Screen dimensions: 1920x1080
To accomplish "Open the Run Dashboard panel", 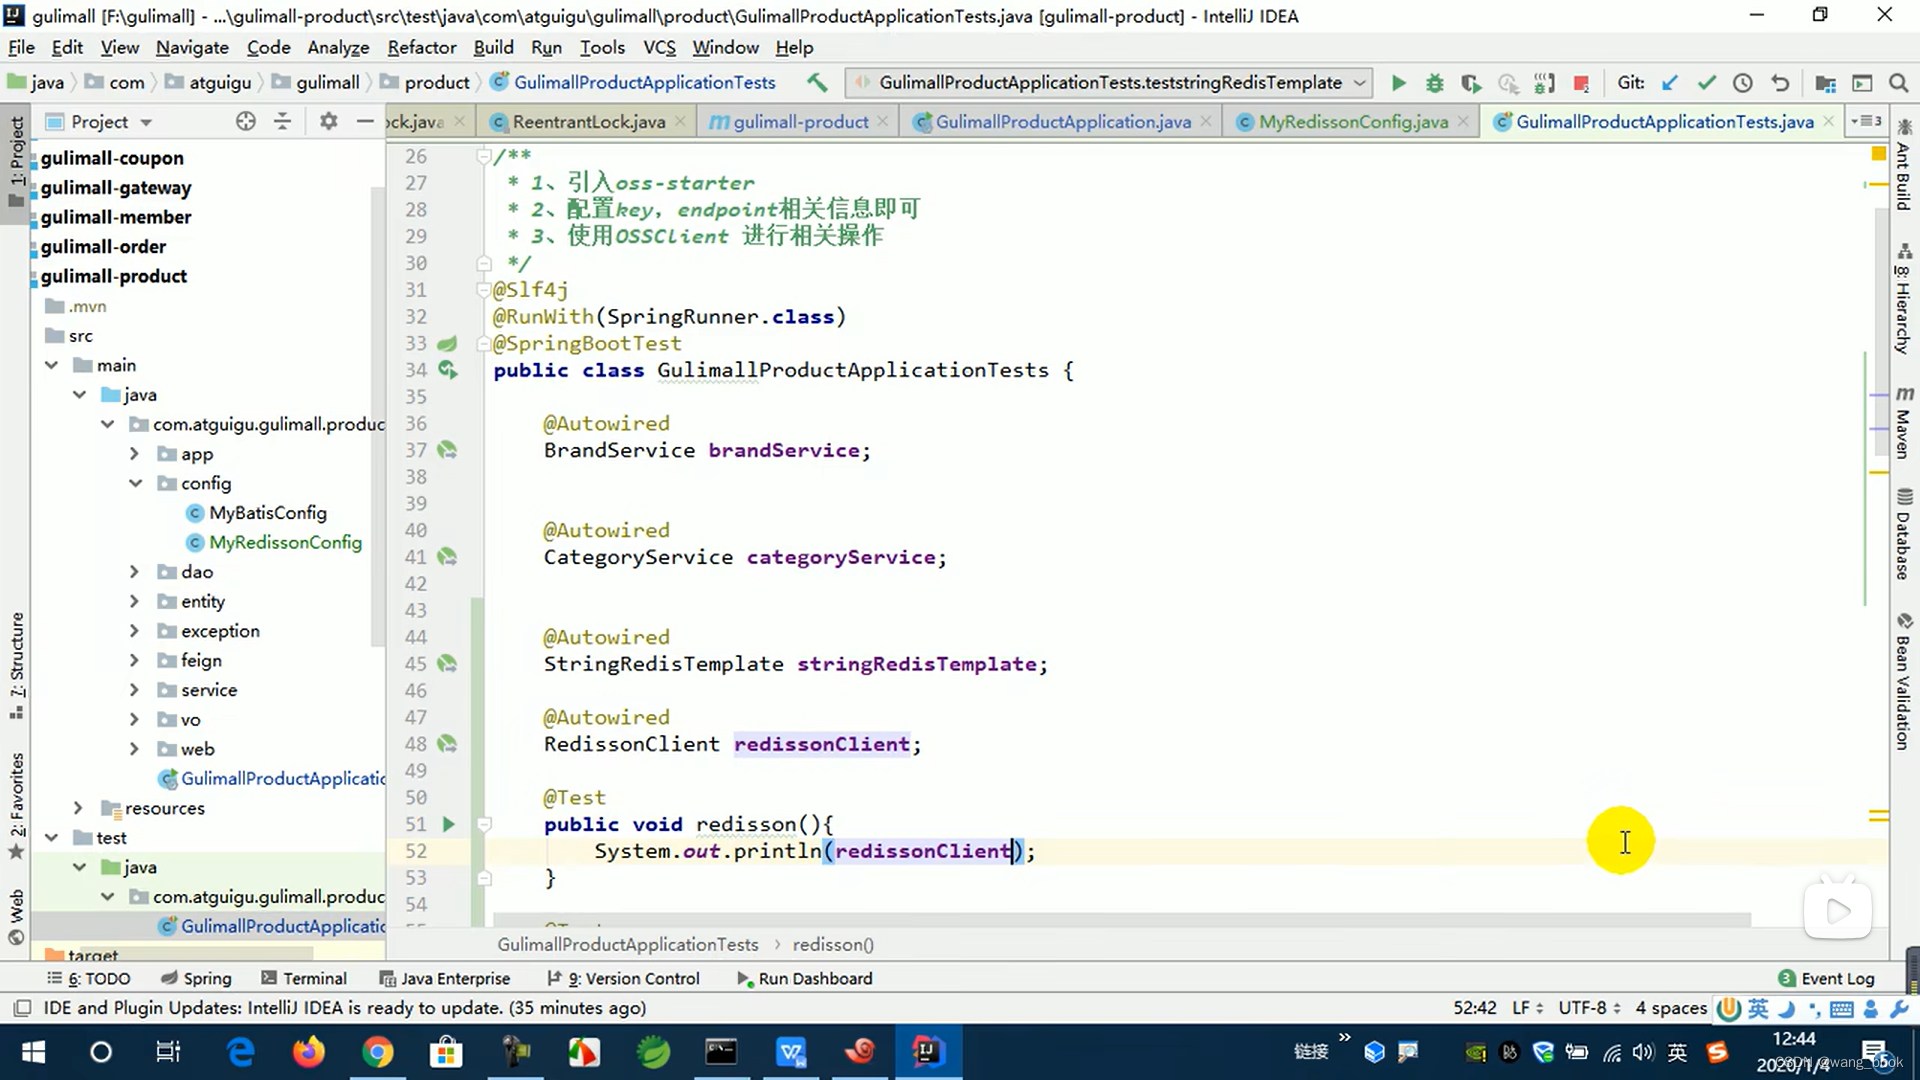I will [805, 978].
